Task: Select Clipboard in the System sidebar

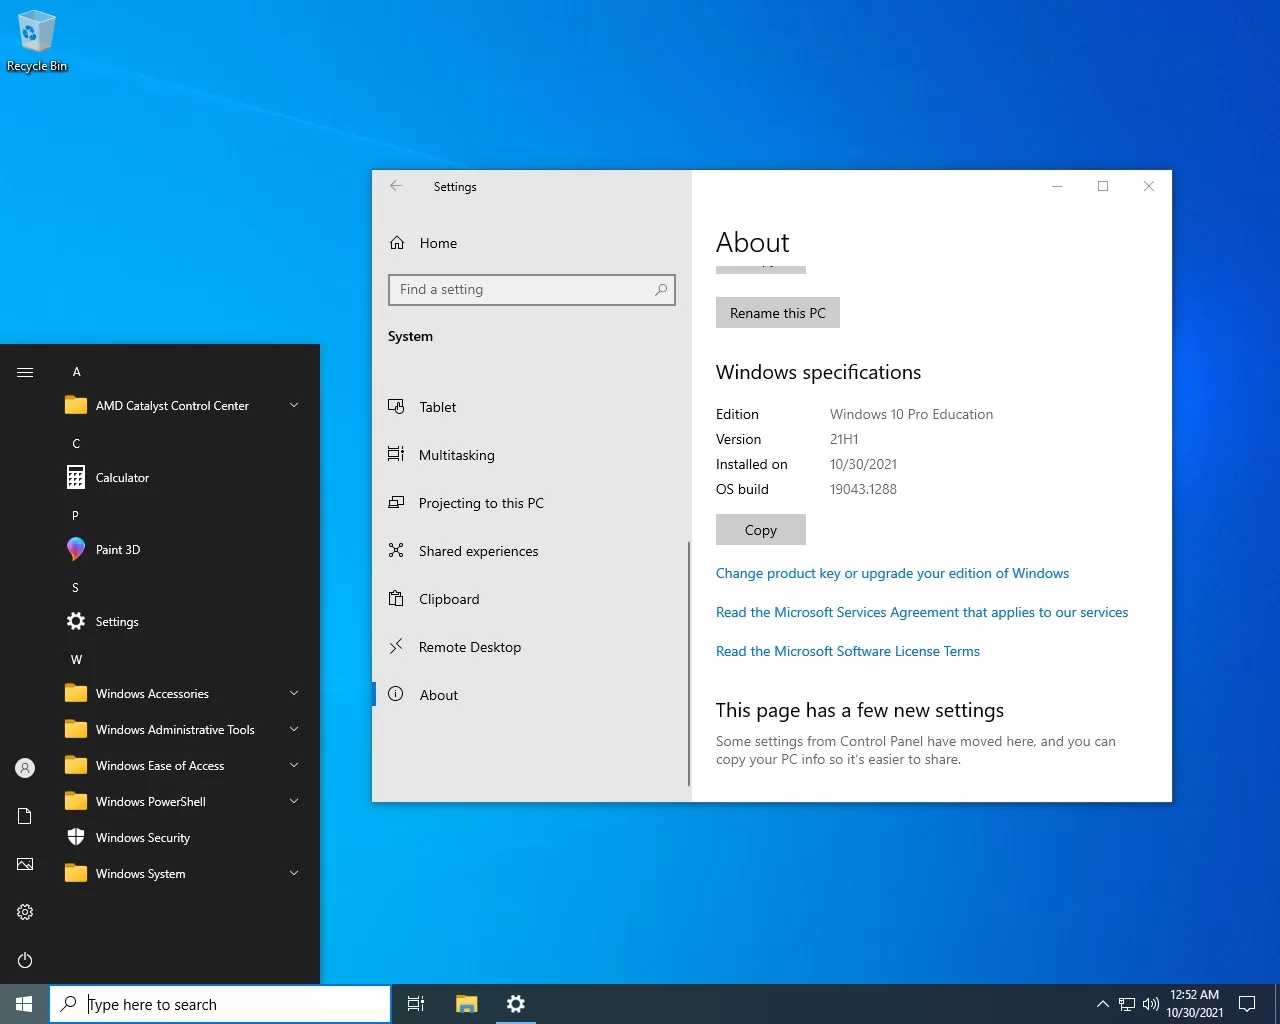Action: point(449,599)
